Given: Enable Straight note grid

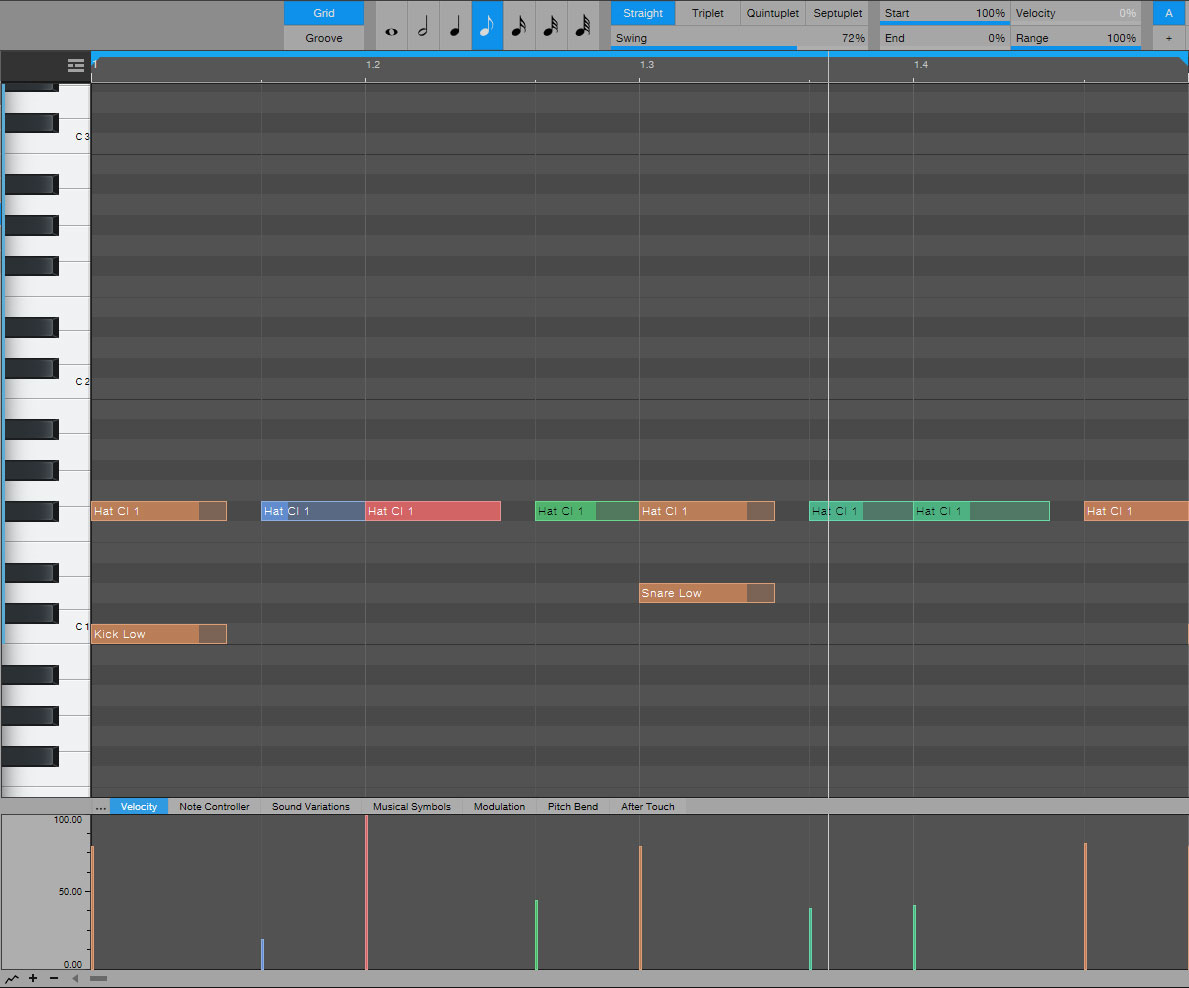Looking at the screenshot, I should point(643,13).
